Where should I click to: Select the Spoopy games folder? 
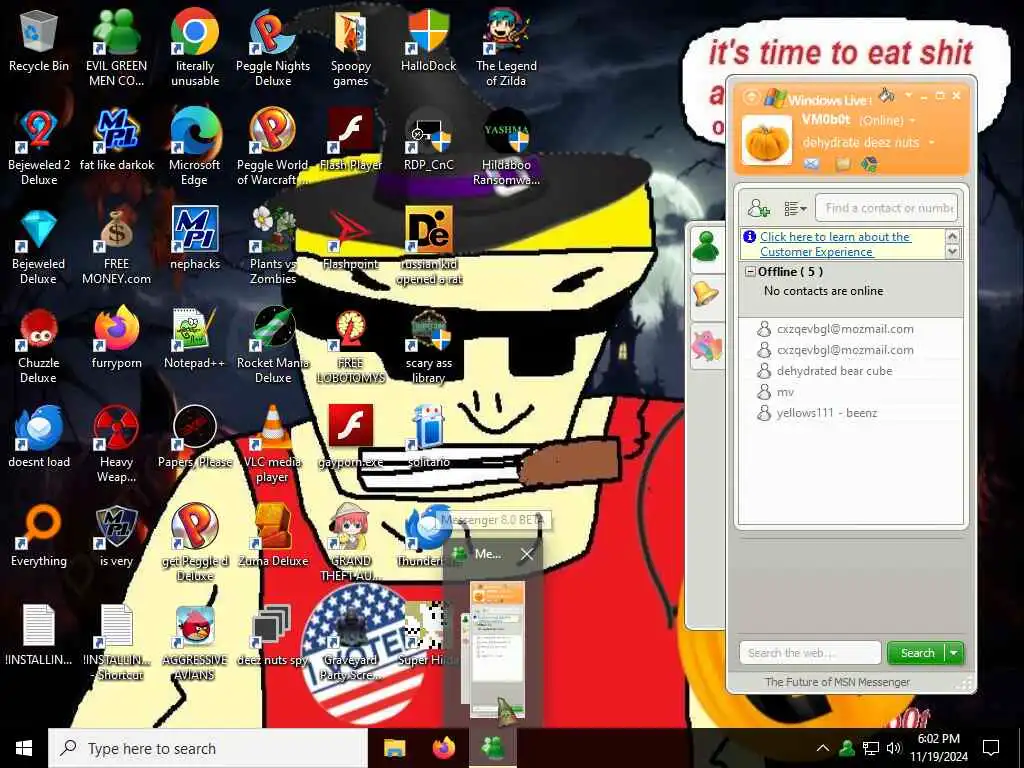351,47
